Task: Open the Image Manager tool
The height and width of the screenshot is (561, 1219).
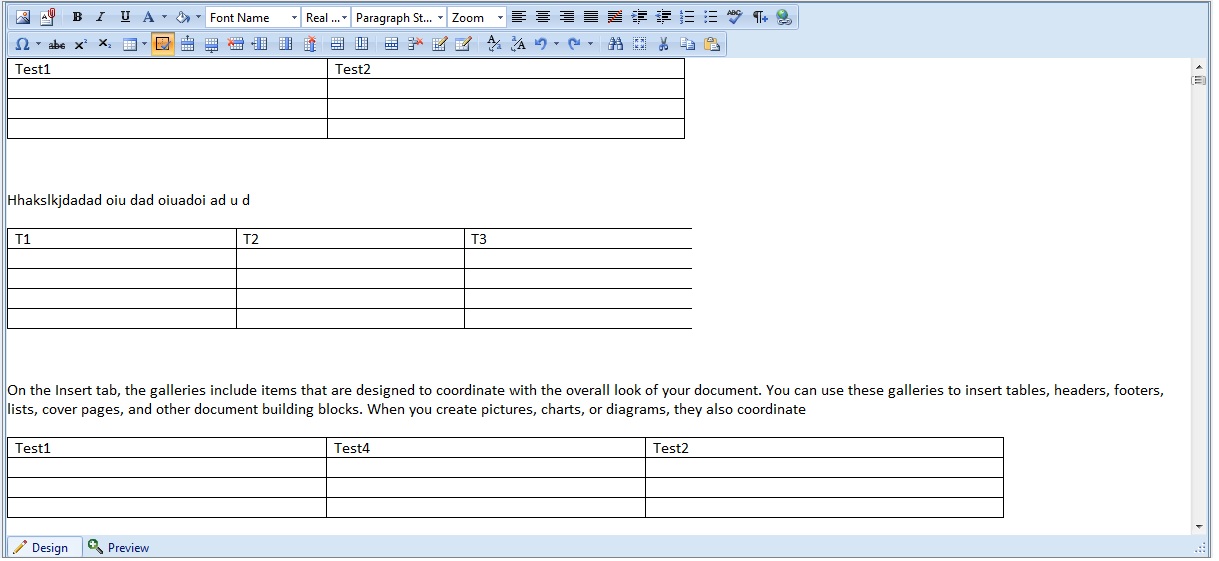Action: [x=23, y=17]
